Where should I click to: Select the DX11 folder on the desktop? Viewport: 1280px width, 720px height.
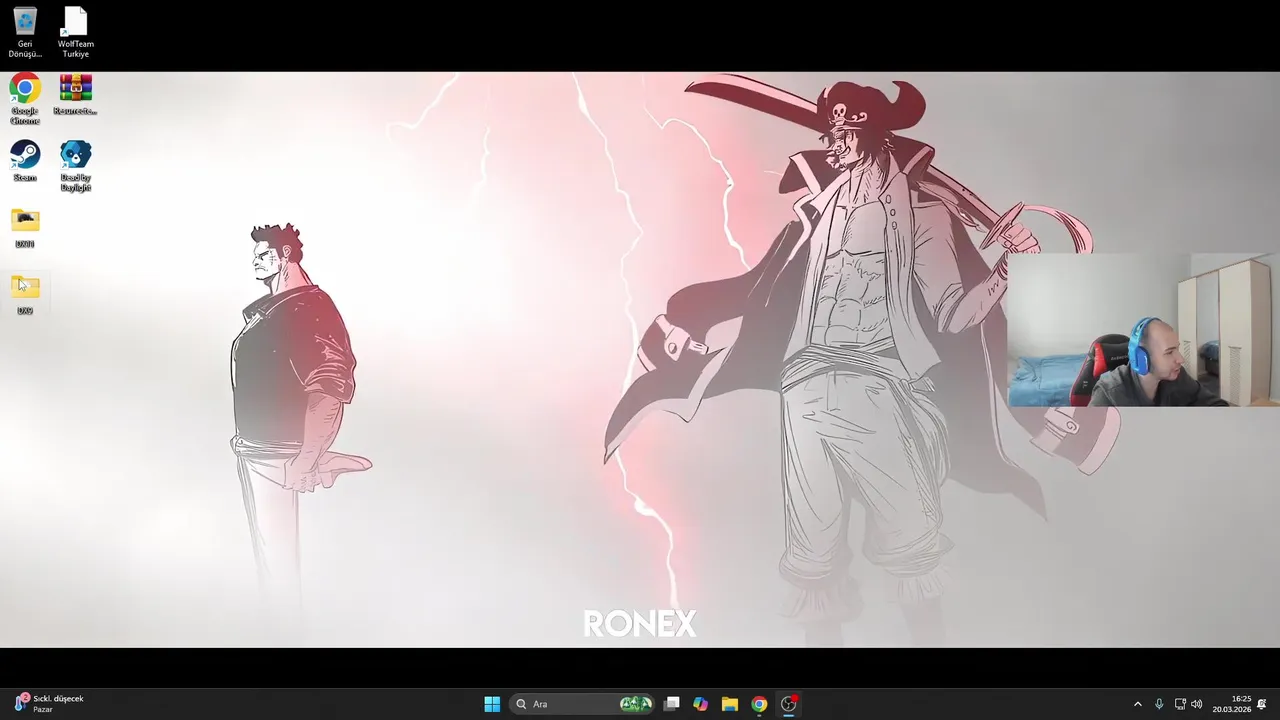pyautogui.click(x=25, y=228)
